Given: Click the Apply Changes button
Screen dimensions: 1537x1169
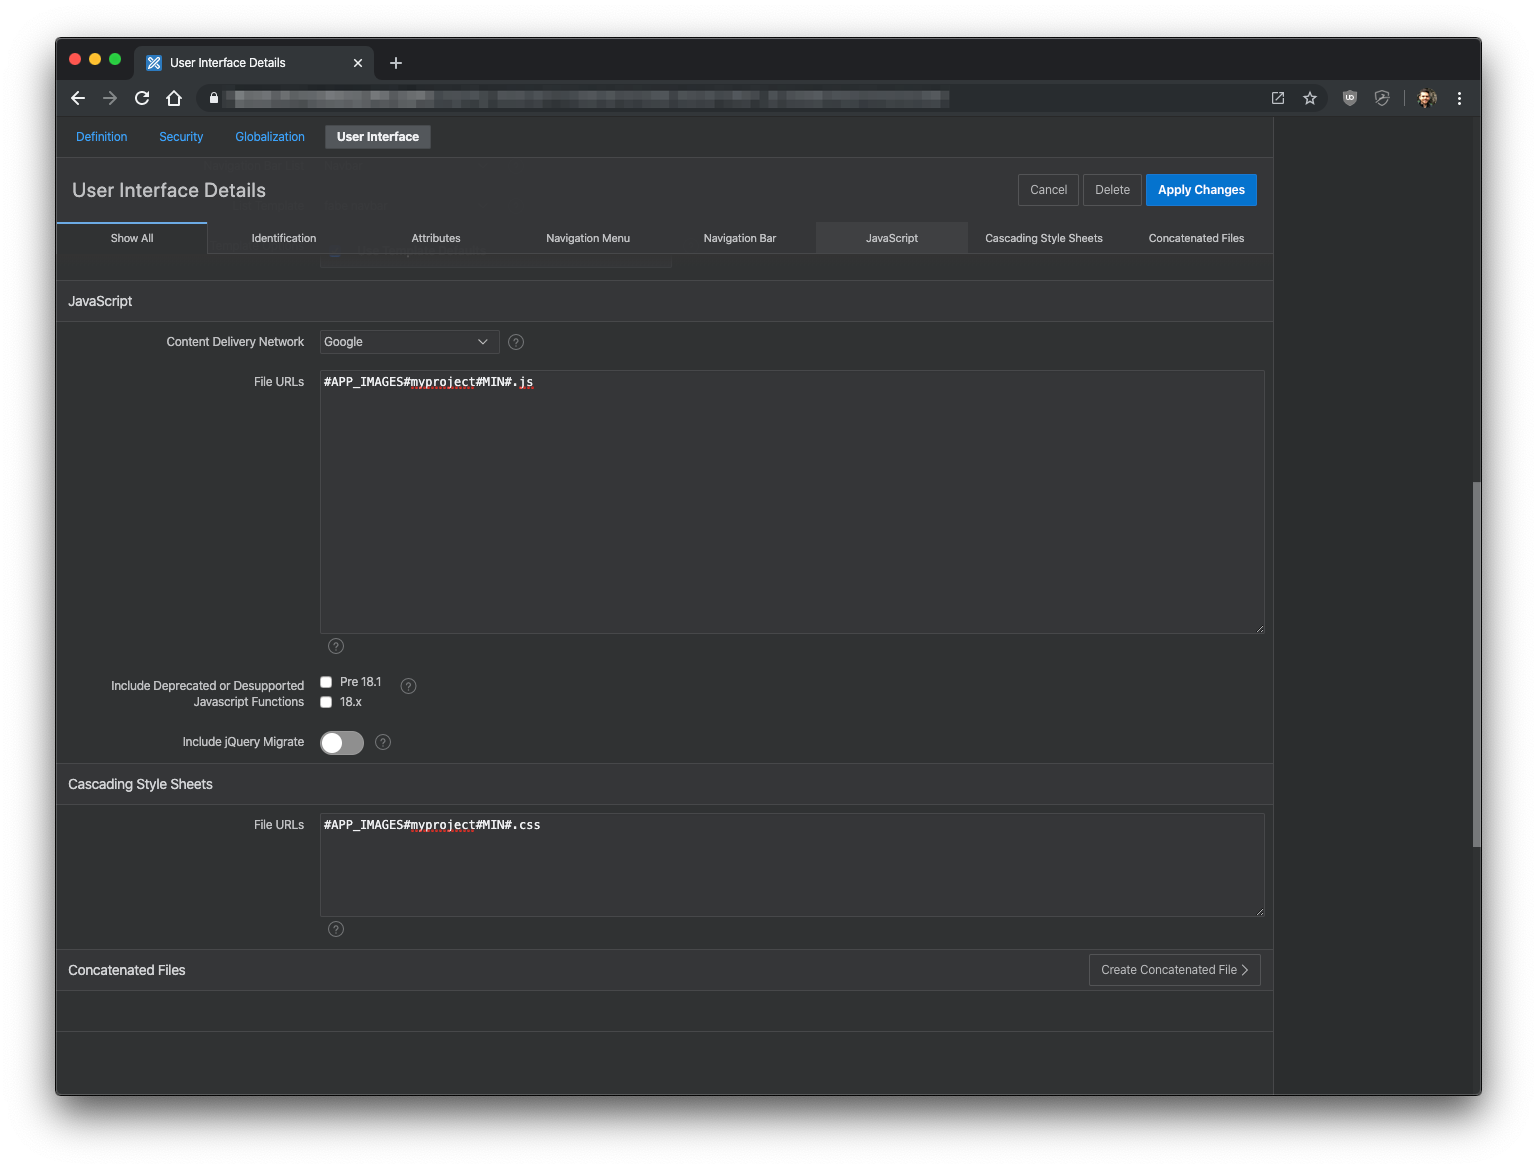Looking at the screenshot, I should click(1201, 190).
